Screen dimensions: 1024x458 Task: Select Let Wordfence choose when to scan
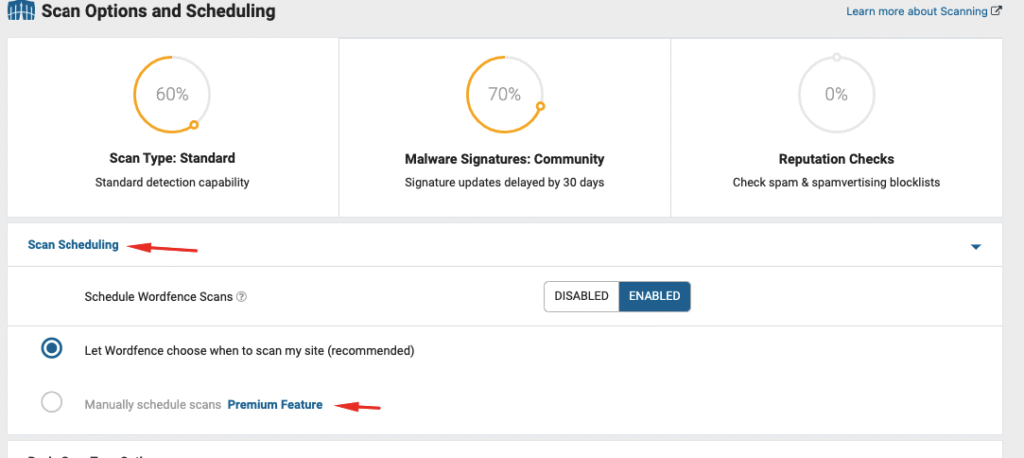(52, 350)
